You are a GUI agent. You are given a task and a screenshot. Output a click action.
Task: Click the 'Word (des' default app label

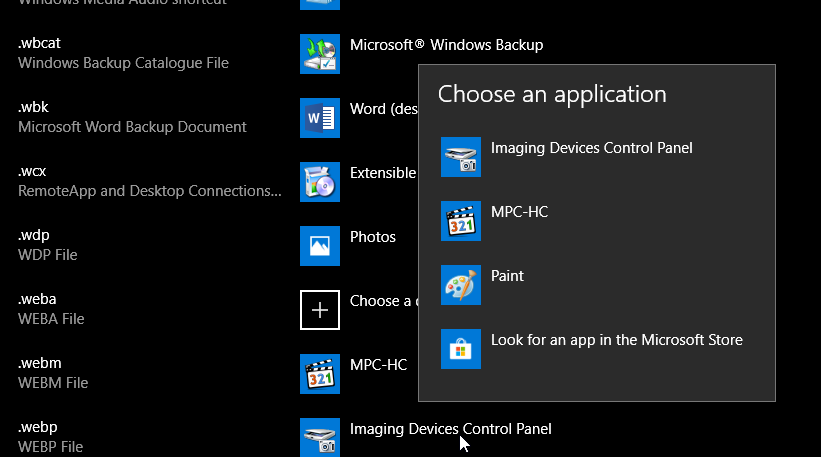click(384, 109)
